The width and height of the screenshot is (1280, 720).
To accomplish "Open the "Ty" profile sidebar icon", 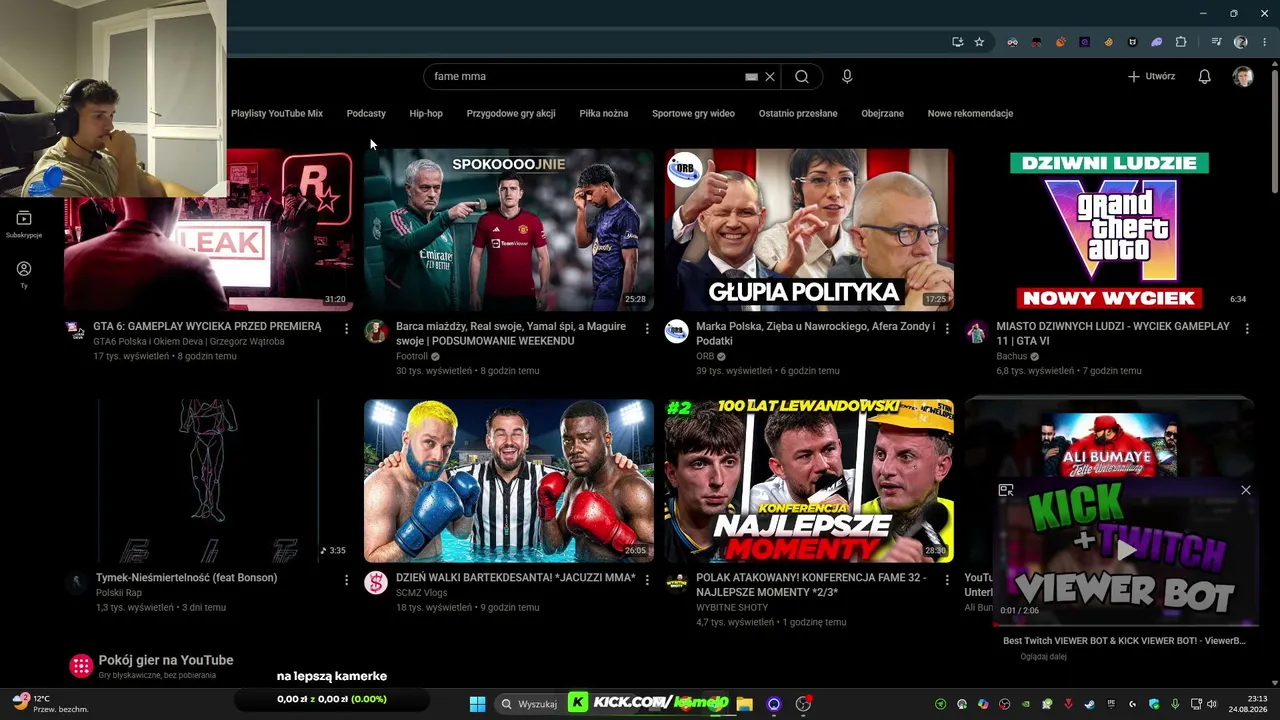I will 24,275.
